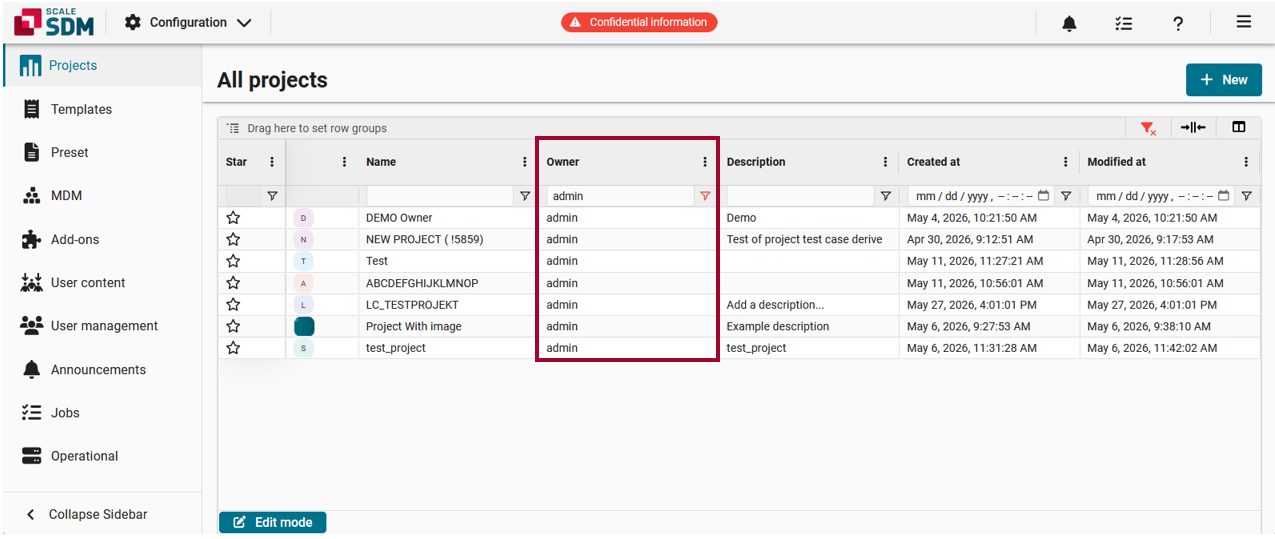Open the task checklist icon in header
This screenshot has width=1275, height=539.
click(x=1124, y=23)
